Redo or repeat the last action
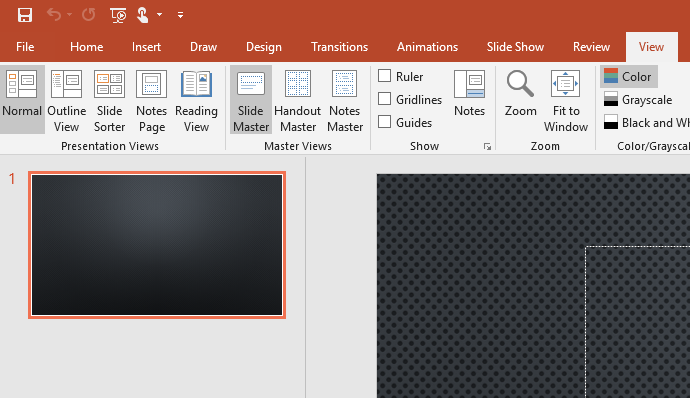This screenshot has width=690, height=398. (x=88, y=15)
